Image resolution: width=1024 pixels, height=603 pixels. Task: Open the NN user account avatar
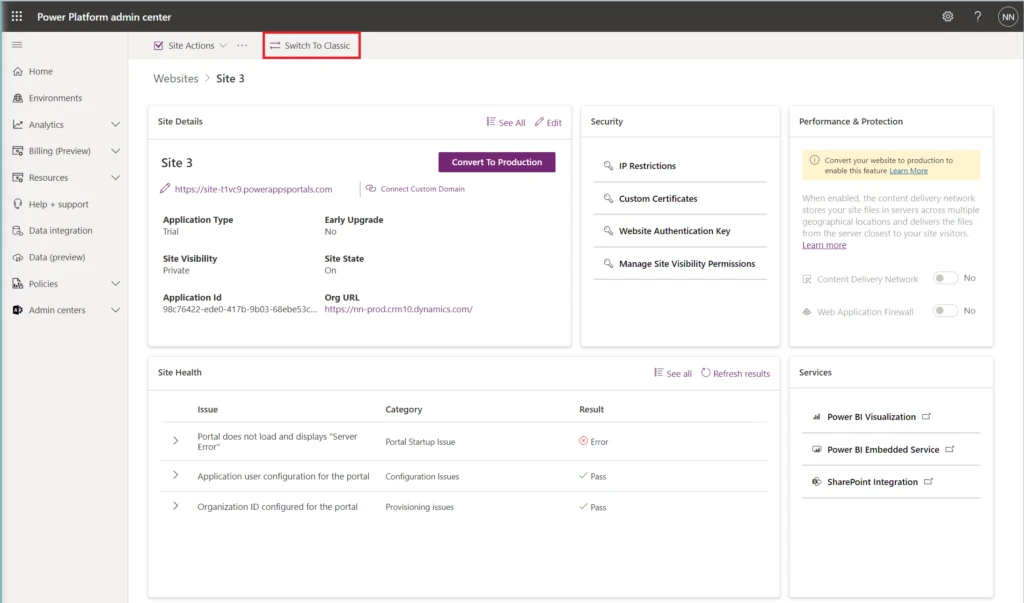pyautogui.click(x=1006, y=17)
